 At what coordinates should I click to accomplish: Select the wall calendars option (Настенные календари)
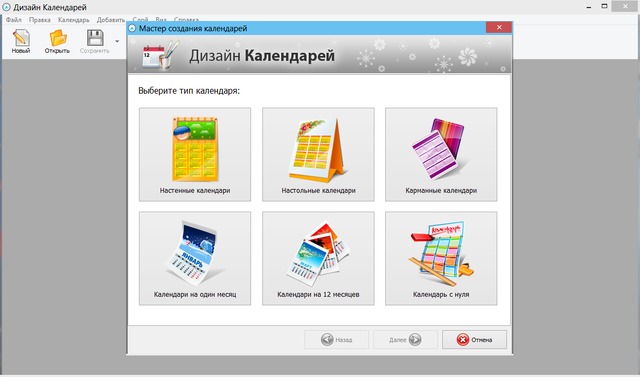[195, 154]
